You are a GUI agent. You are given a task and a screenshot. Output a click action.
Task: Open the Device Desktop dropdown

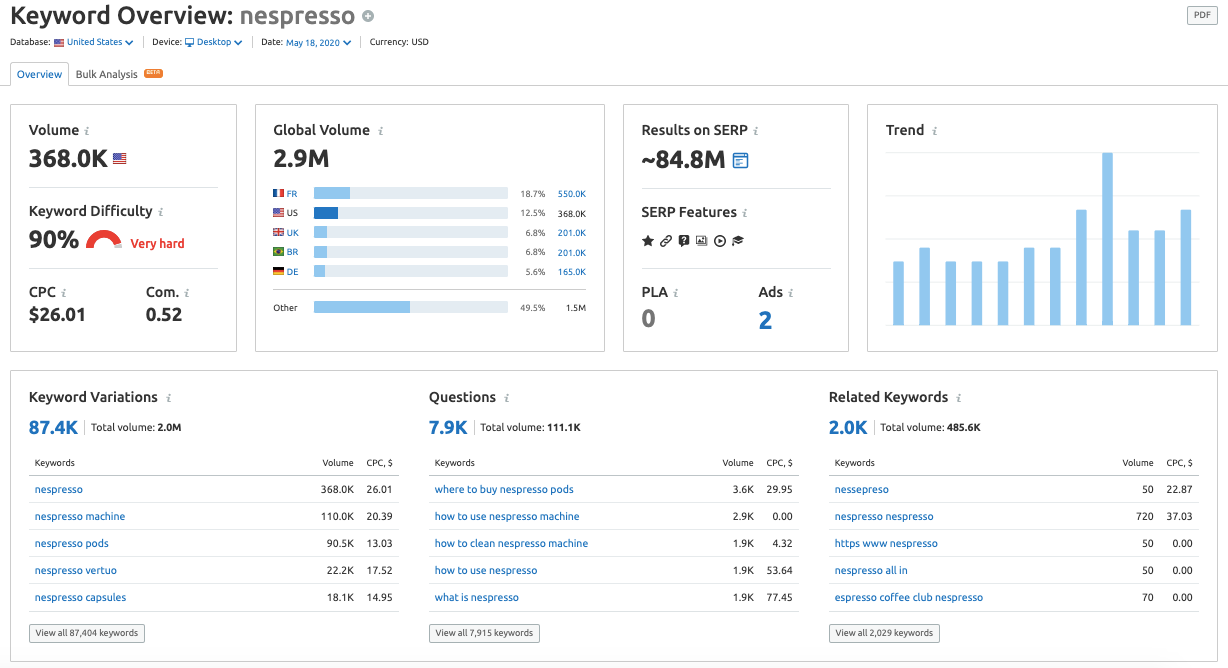tap(213, 42)
